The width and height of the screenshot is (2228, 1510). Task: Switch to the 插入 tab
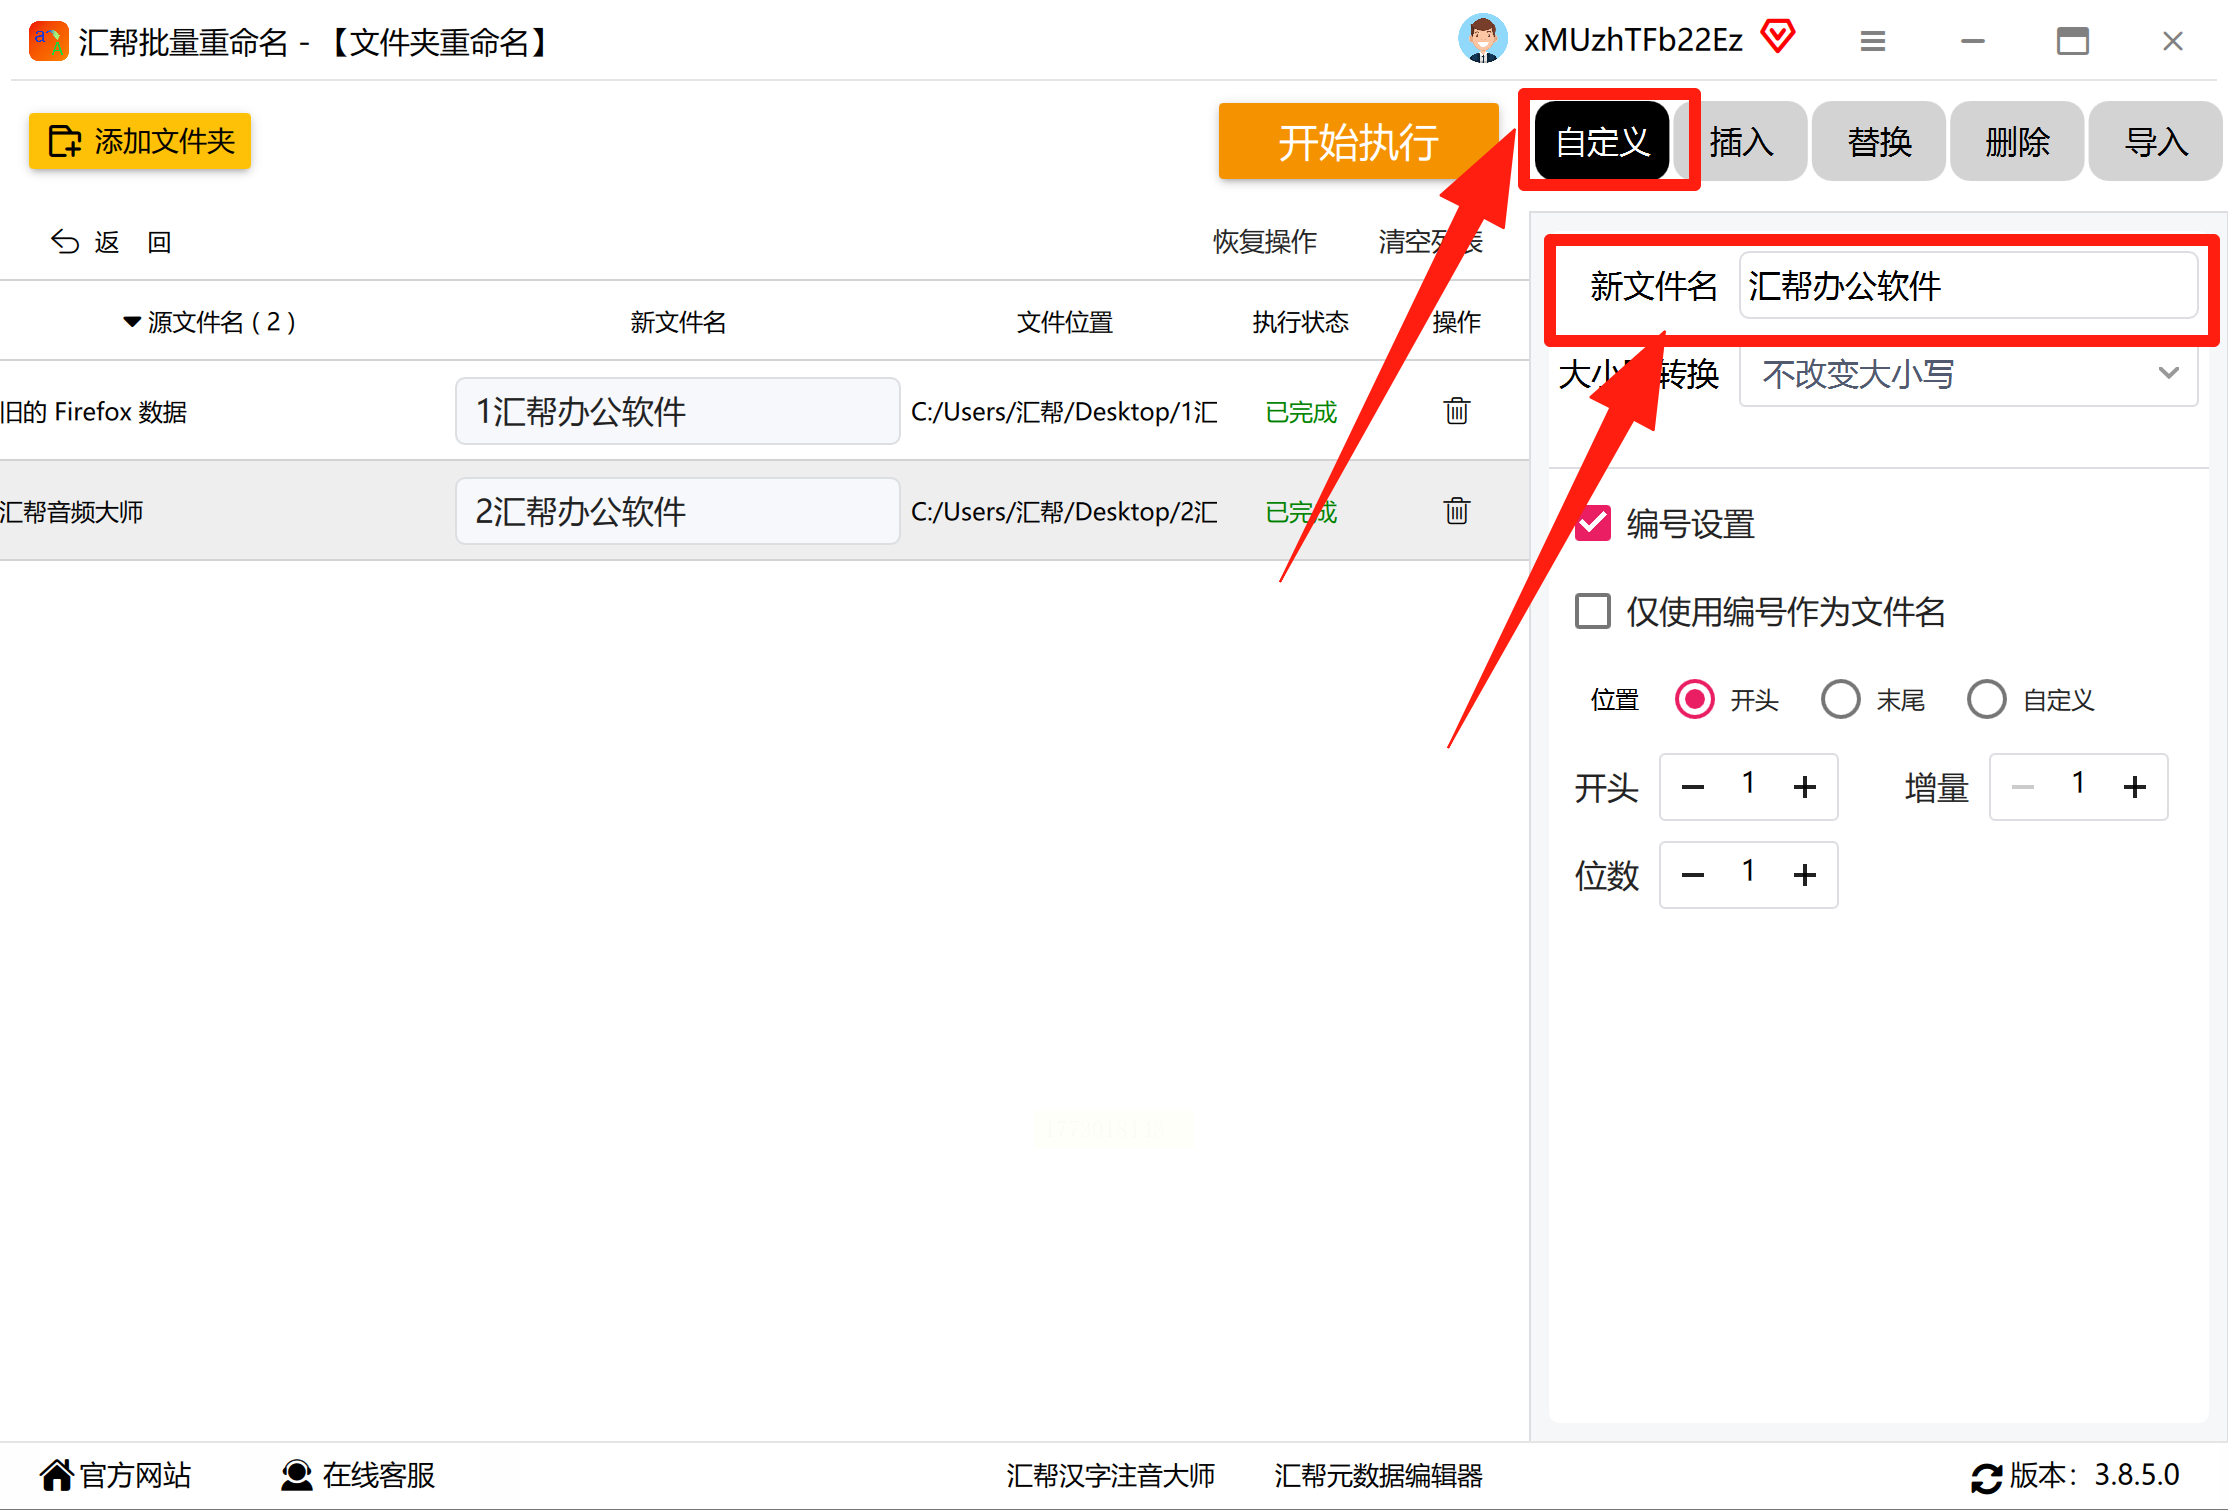click(x=1742, y=142)
